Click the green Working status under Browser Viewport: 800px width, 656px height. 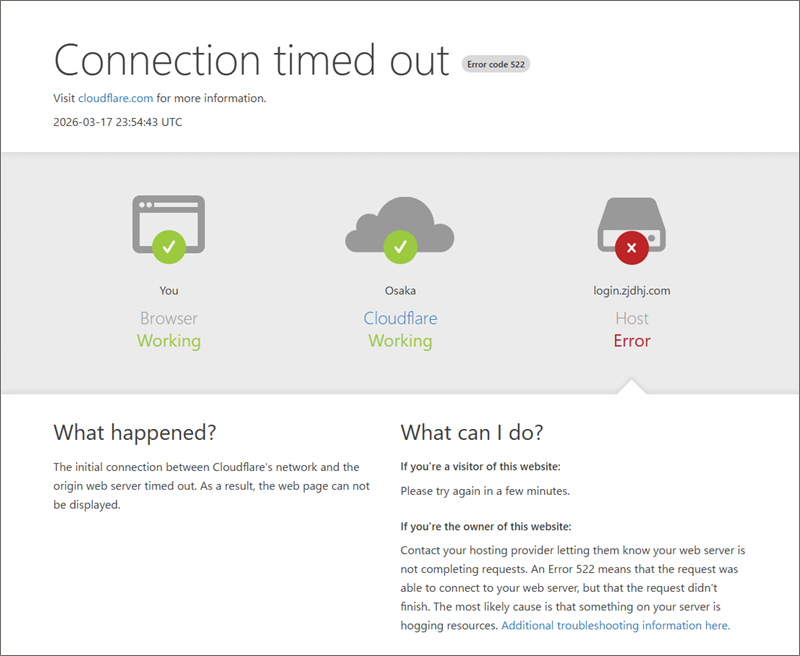click(168, 341)
